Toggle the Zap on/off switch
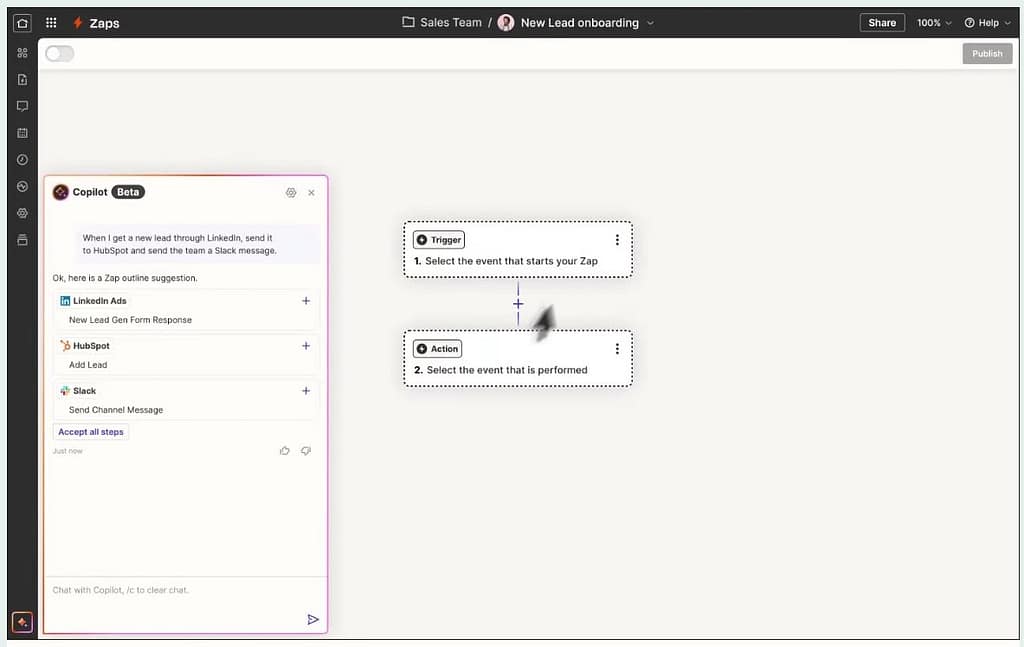Image resolution: width=1024 pixels, height=647 pixels. (60, 53)
